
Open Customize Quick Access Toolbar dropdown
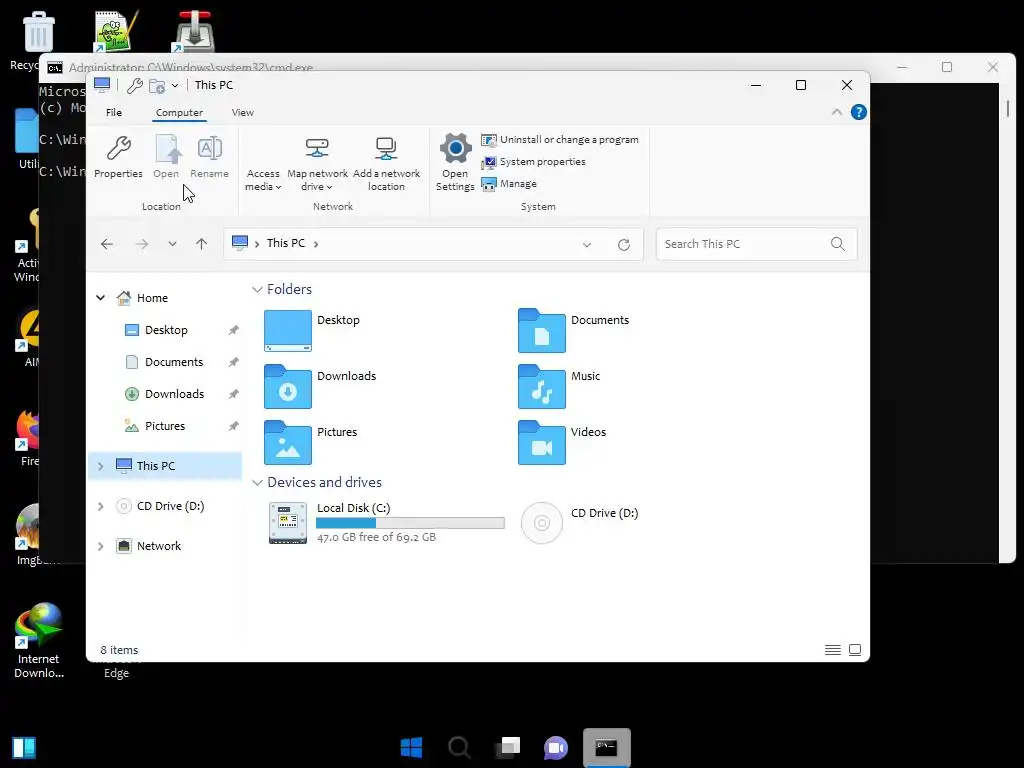coord(175,86)
